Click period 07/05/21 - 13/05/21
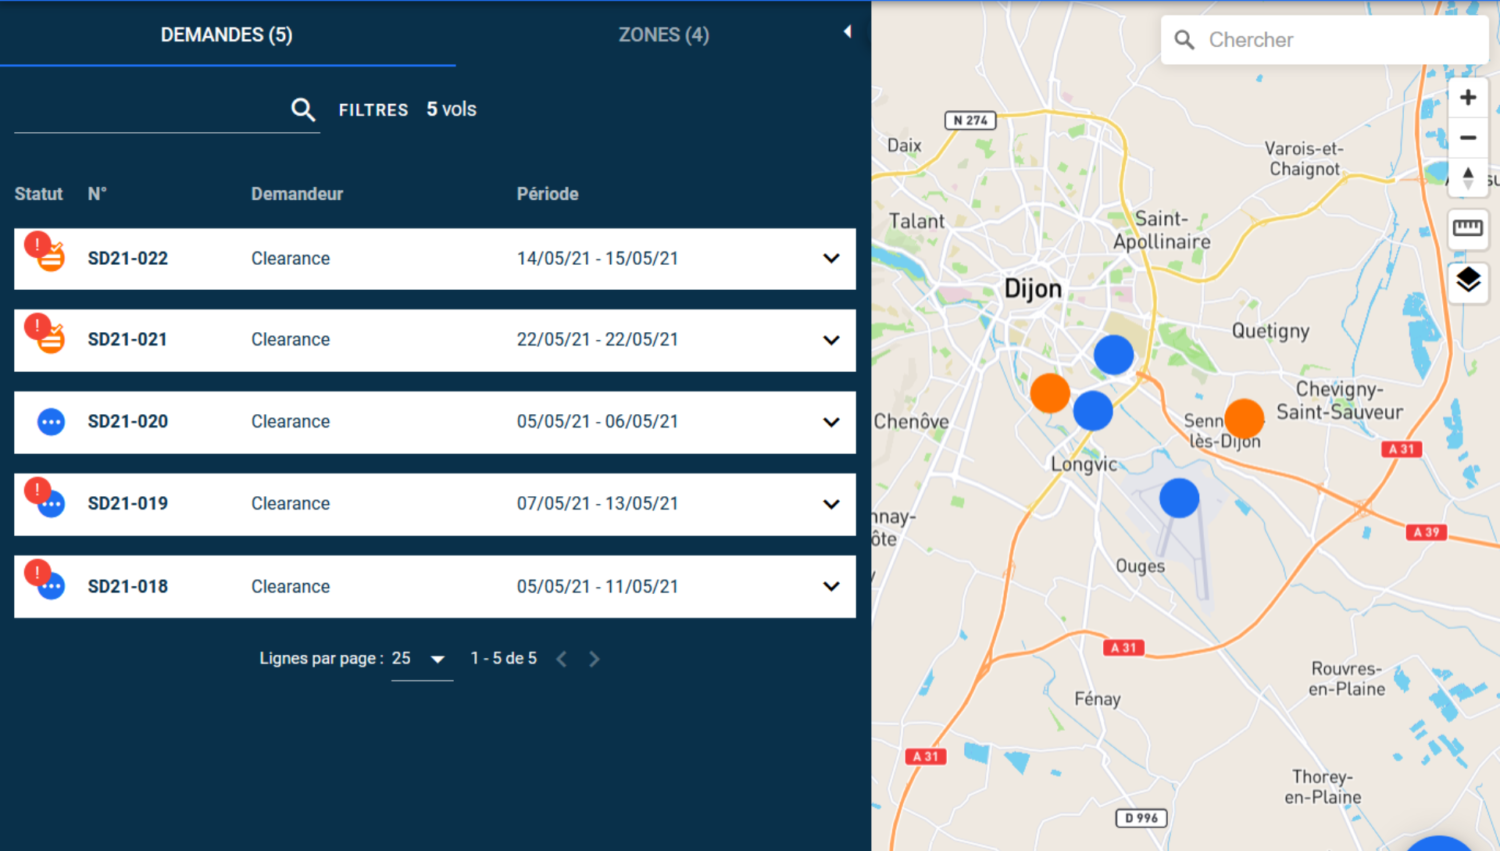 tap(597, 504)
